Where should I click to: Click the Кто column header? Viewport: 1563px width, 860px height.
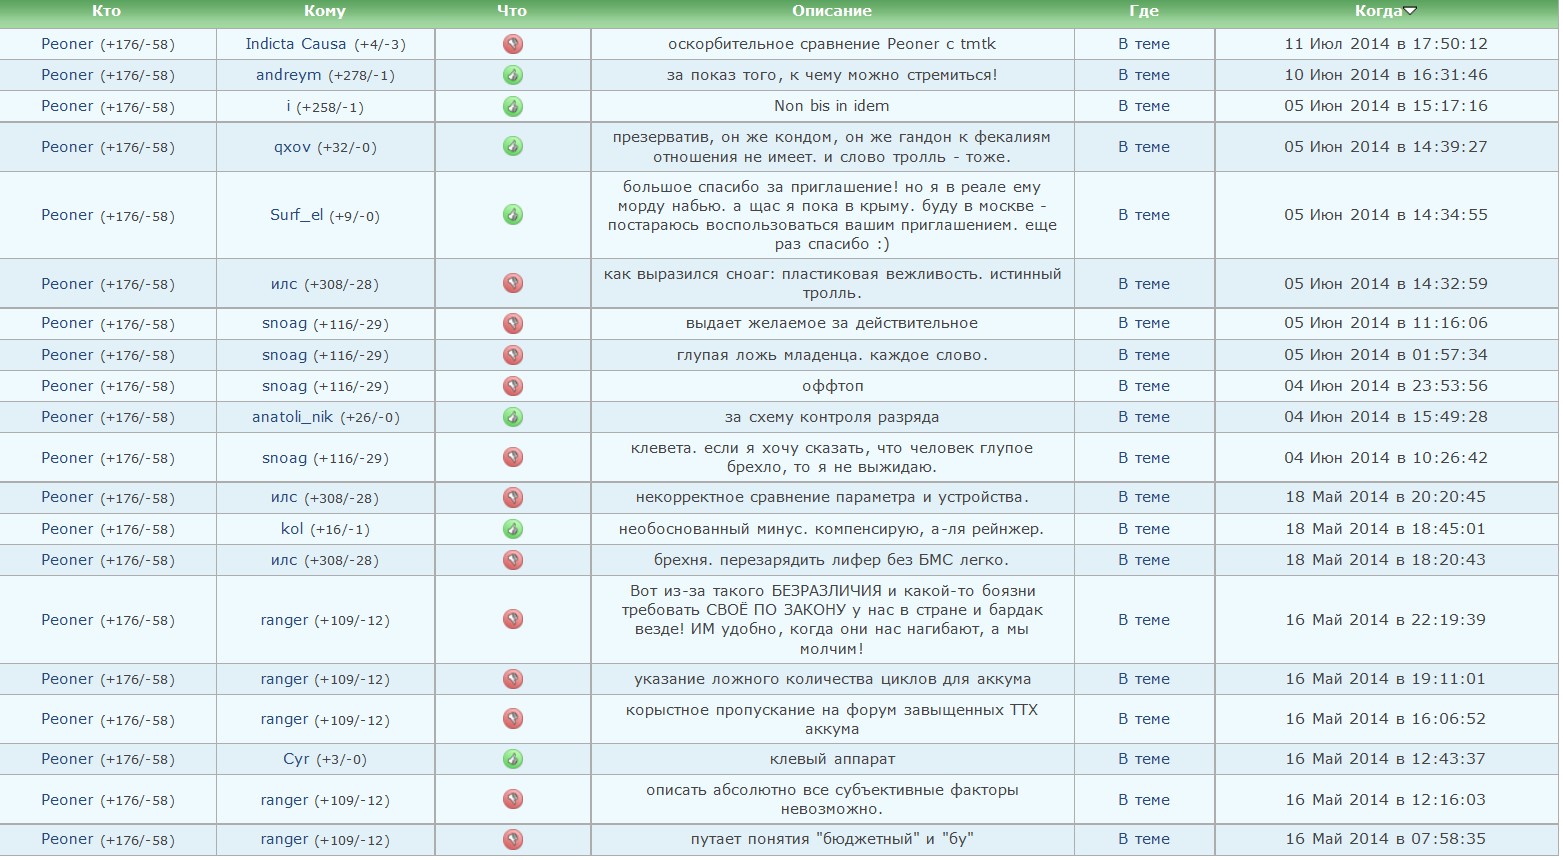(106, 11)
